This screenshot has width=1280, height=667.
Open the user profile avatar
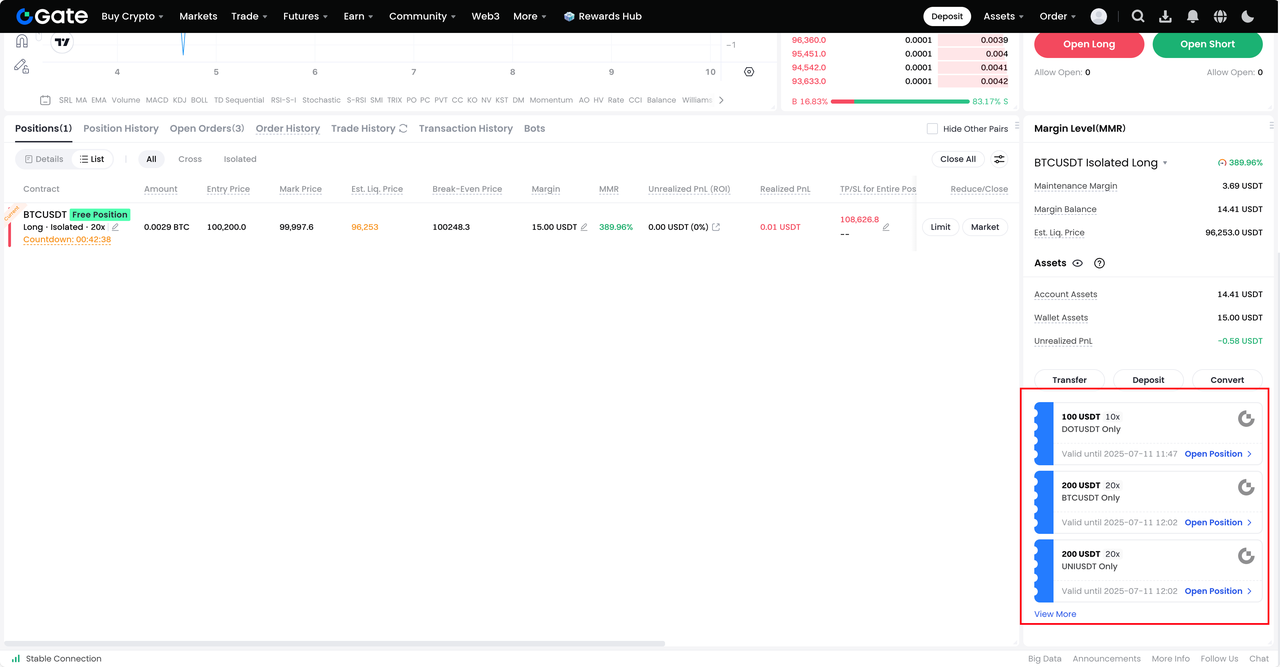click(1099, 16)
